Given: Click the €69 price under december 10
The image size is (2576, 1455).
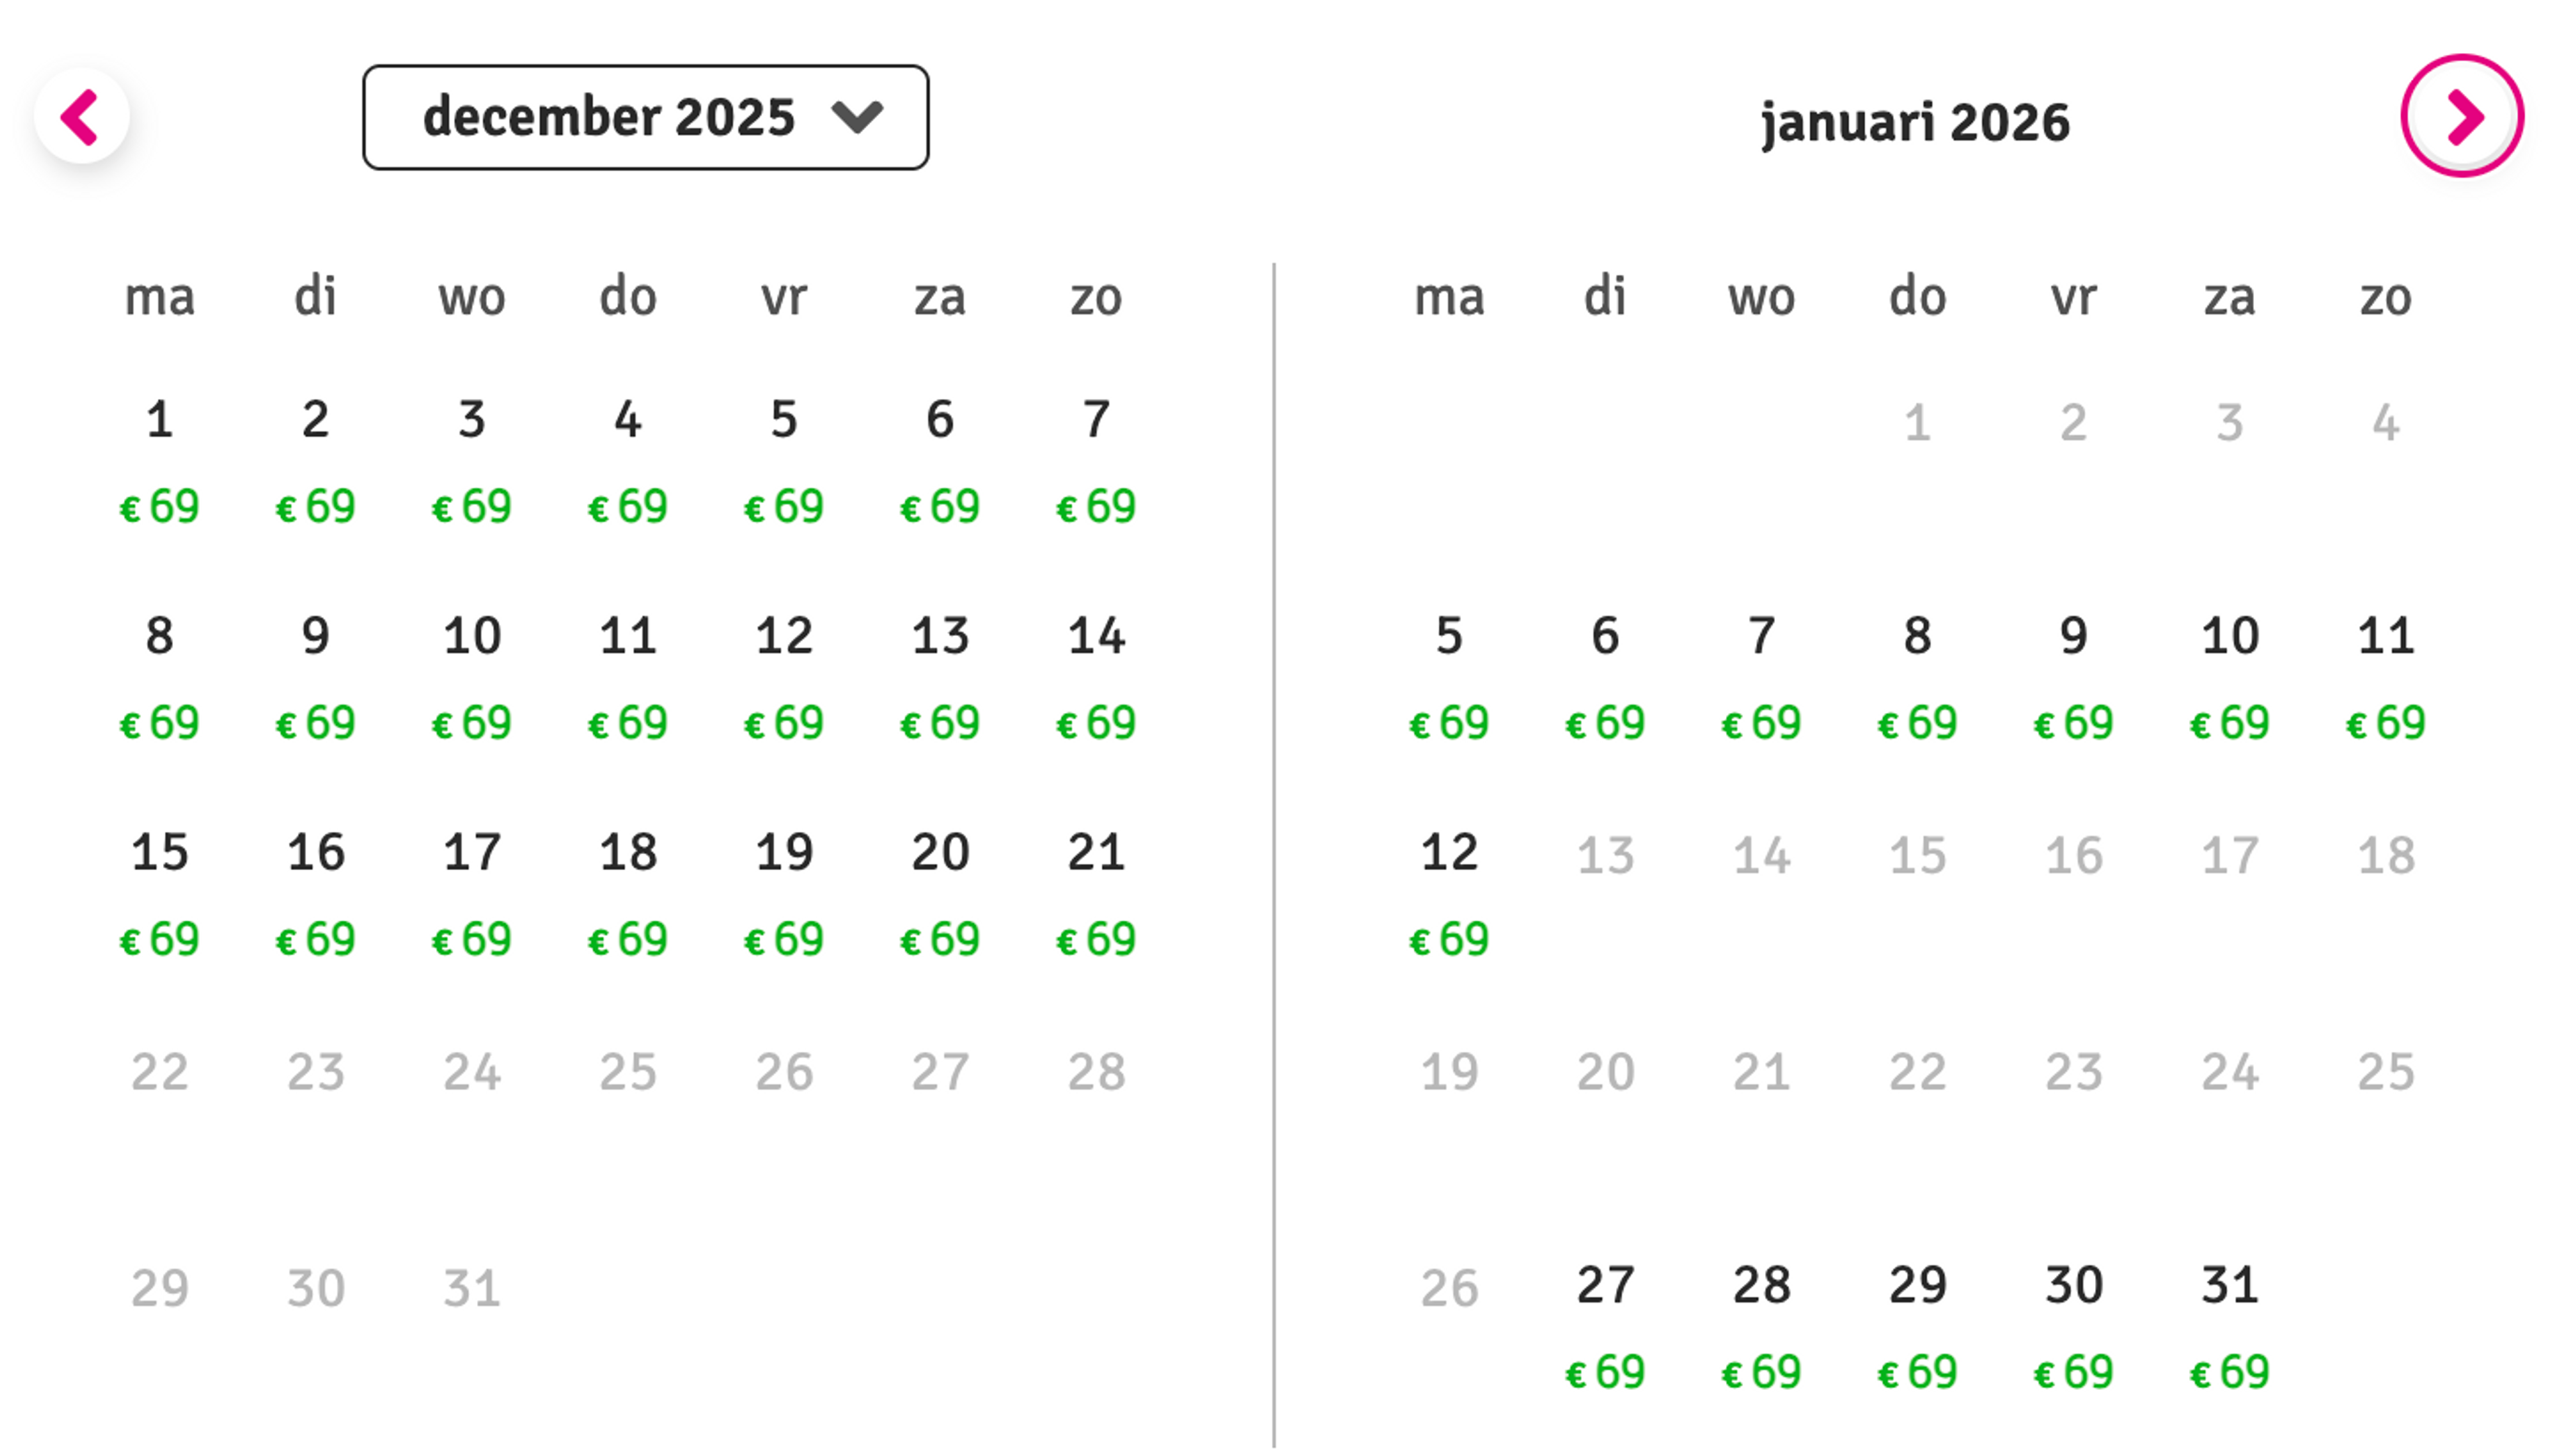Looking at the screenshot, I should click(473, 723).
